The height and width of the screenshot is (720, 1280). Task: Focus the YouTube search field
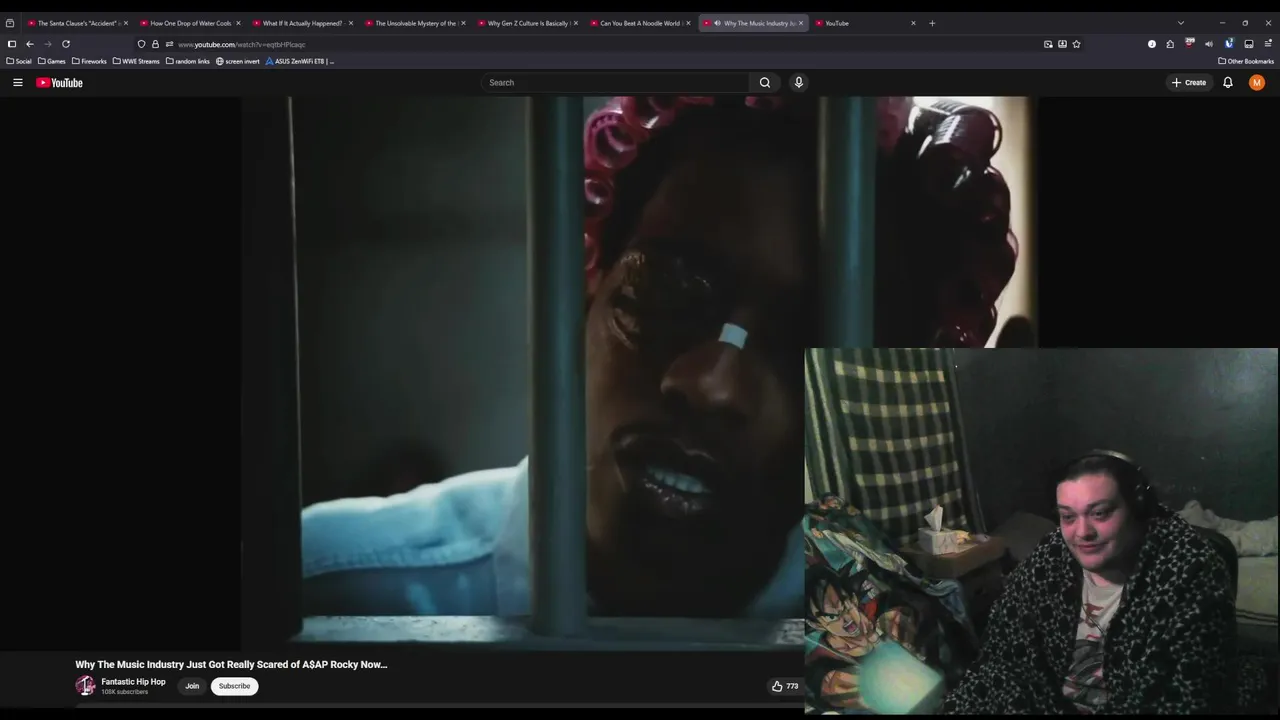coord(615,83)
